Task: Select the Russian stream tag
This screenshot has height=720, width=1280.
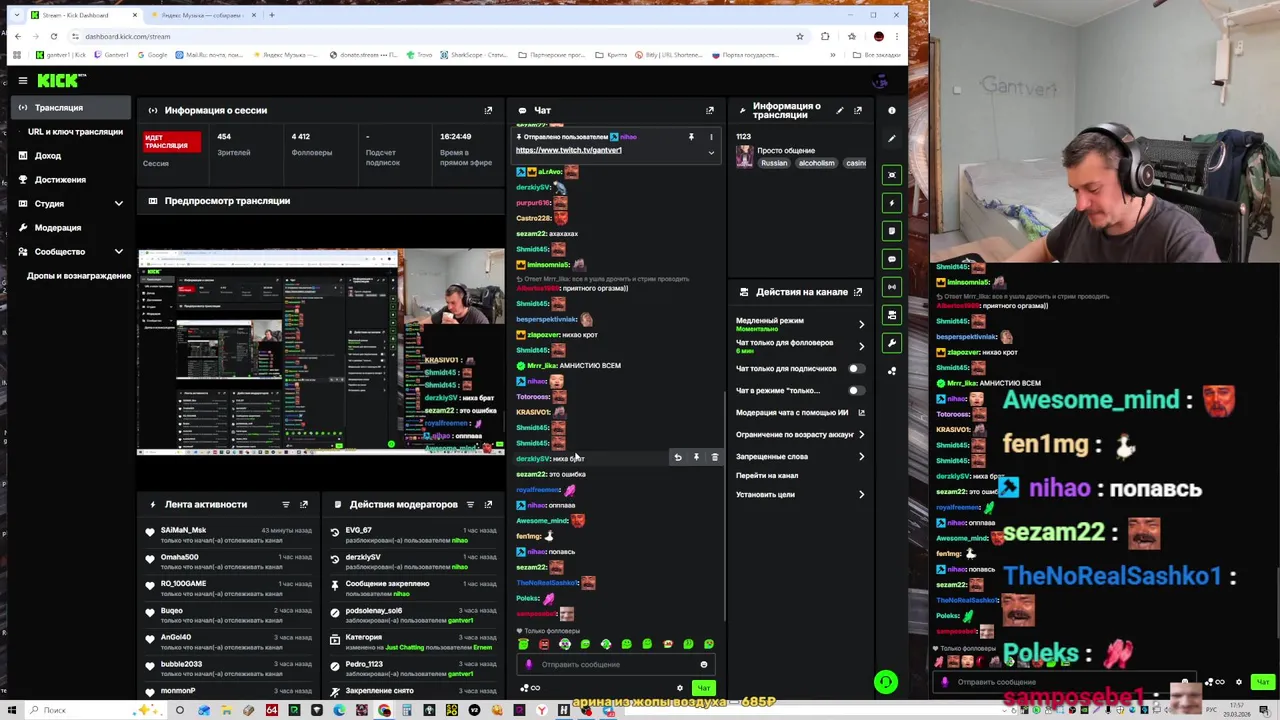Action: (774, 163)
